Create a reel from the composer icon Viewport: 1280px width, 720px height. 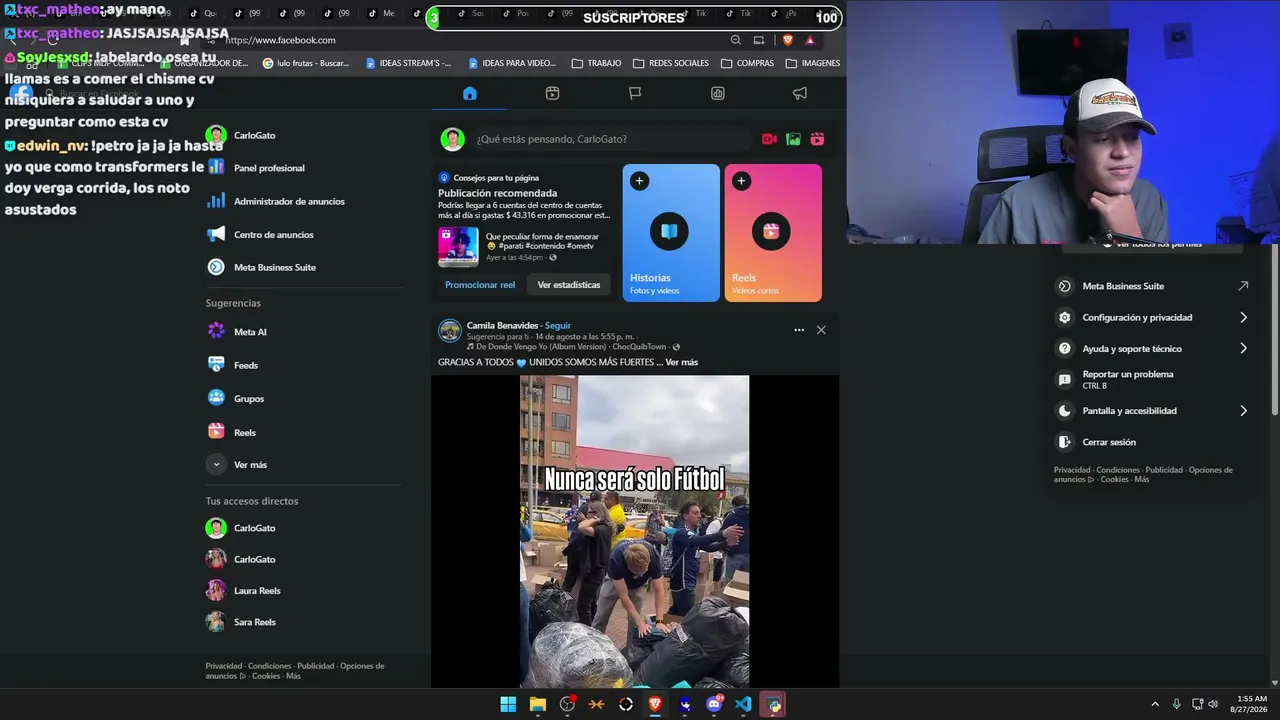tap(817, 139)
